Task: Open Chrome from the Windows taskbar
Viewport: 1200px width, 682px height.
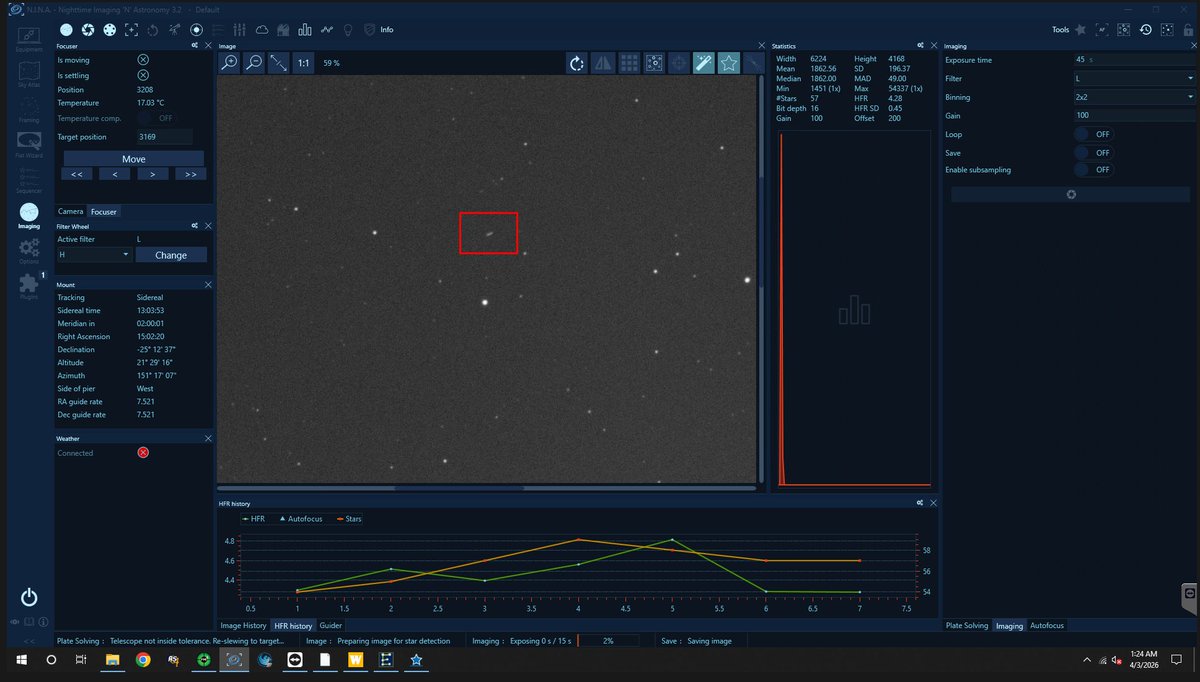Action: point(143,660)
